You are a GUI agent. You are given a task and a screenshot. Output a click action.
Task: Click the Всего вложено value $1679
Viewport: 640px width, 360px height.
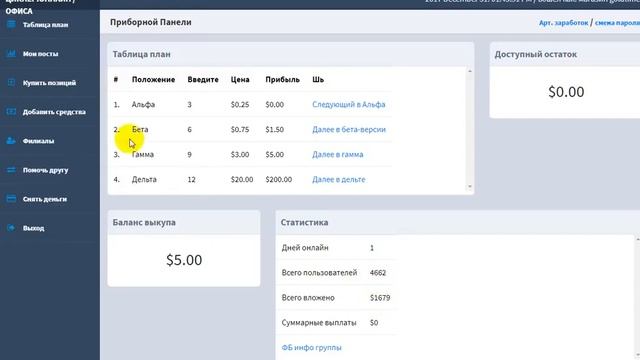pos(380,298)
